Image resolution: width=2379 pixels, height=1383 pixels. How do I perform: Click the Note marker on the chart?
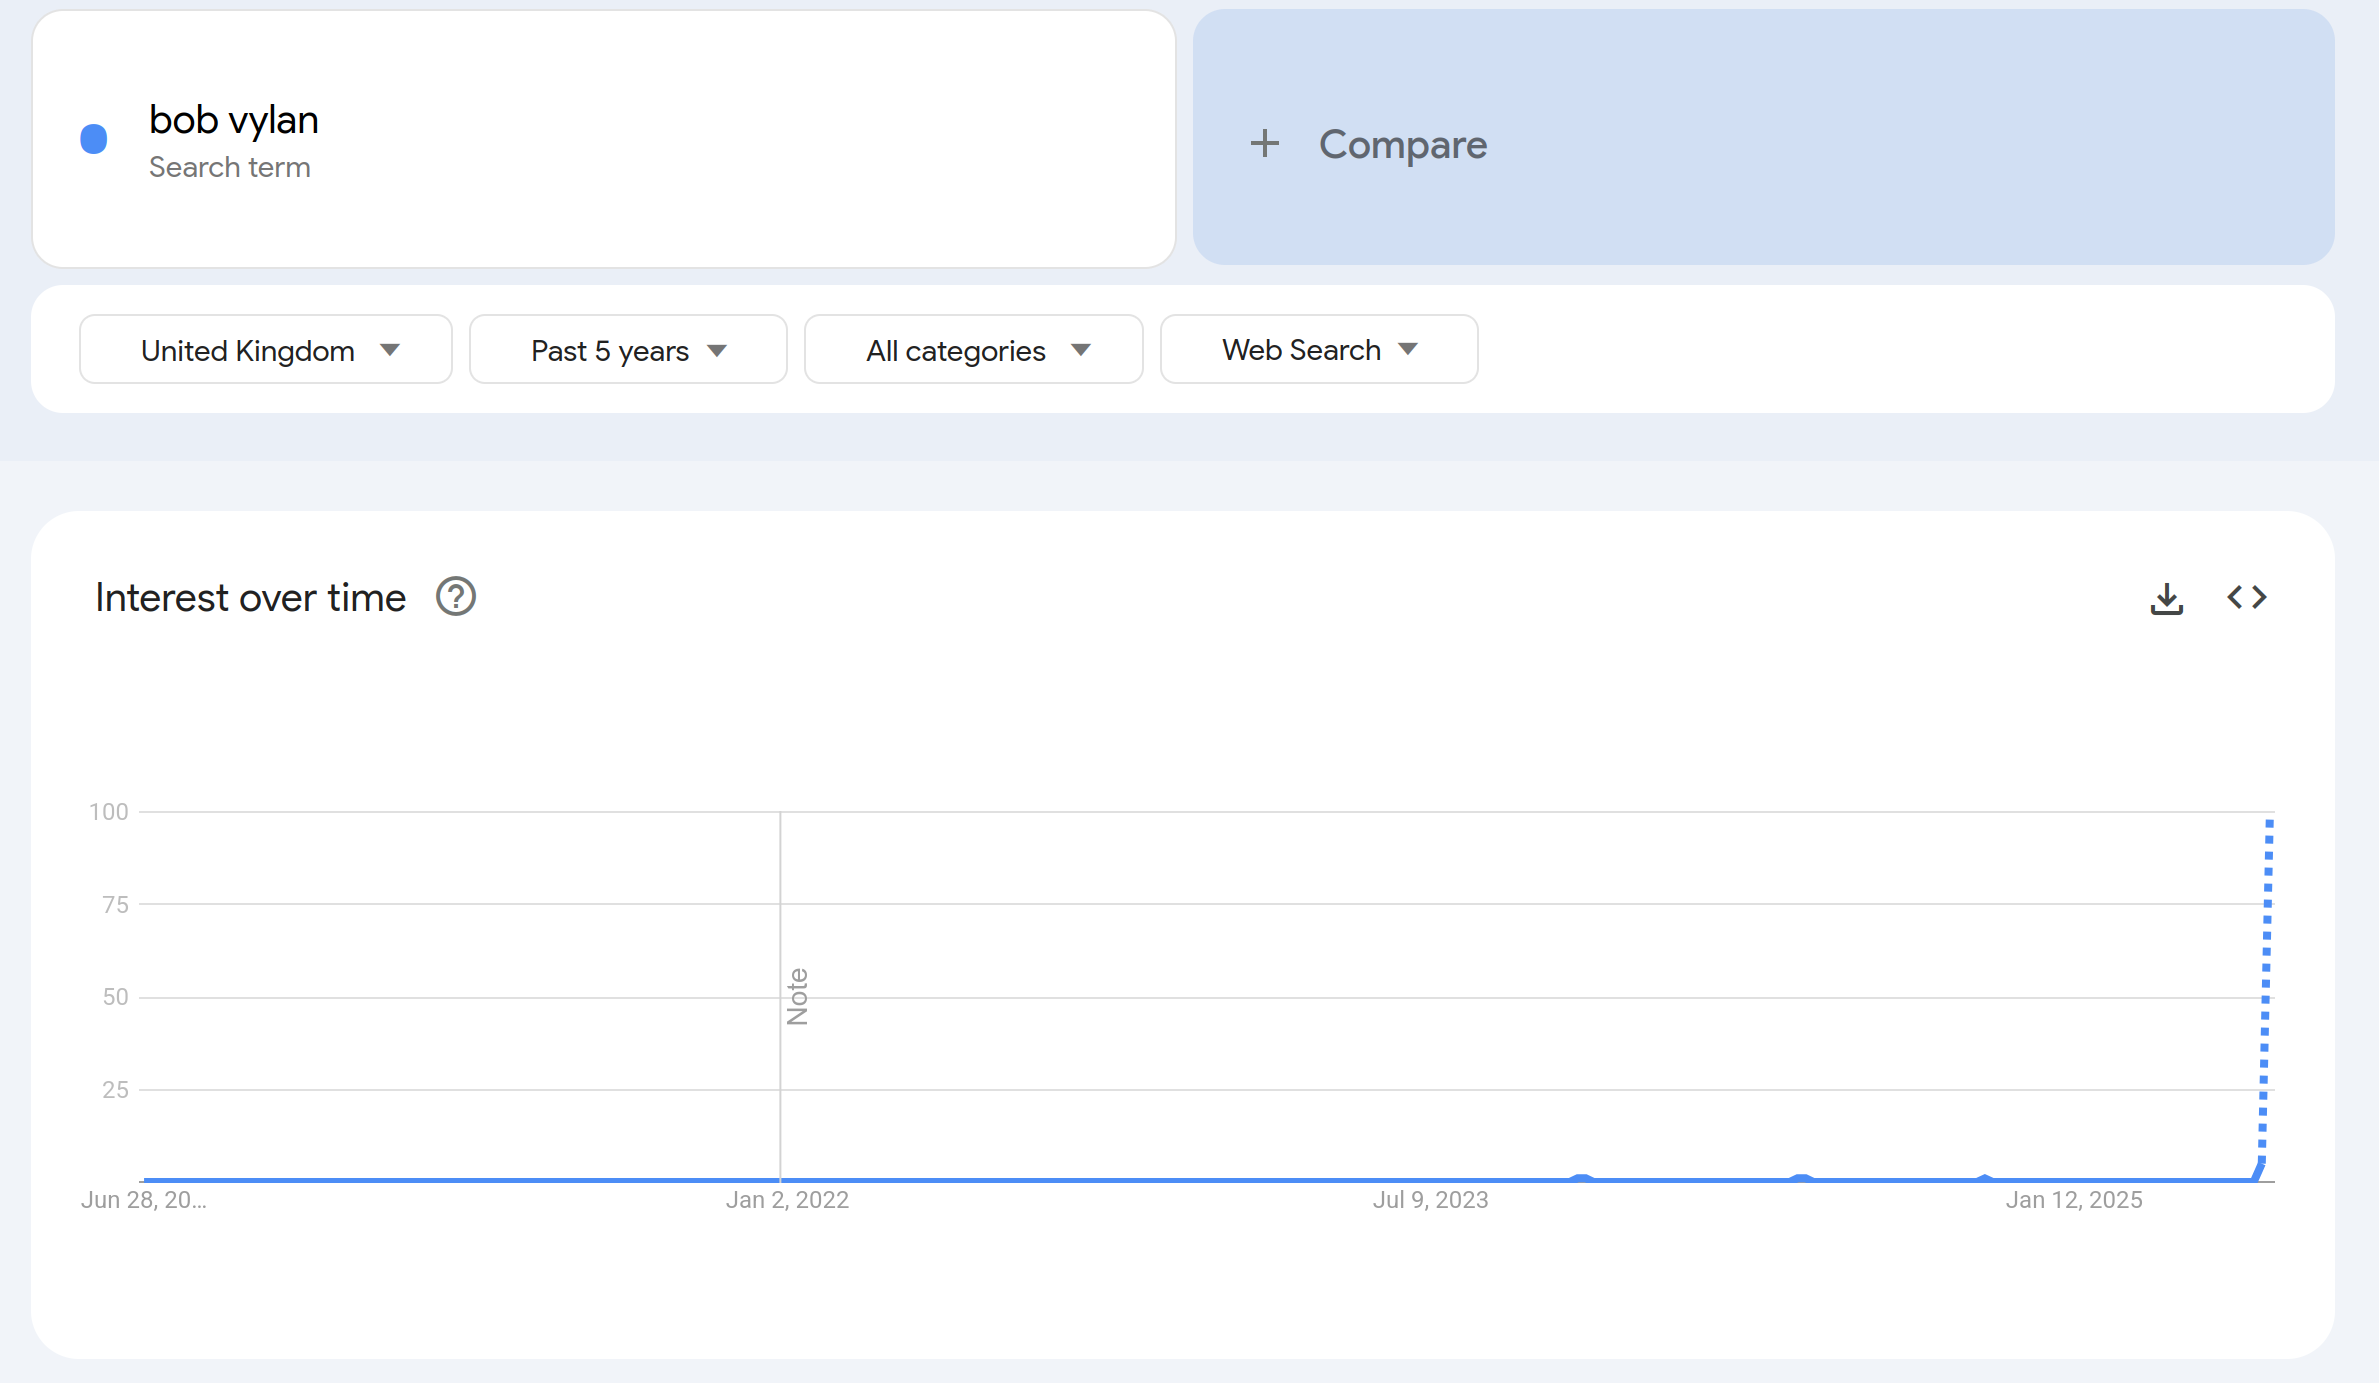point(797,996)
